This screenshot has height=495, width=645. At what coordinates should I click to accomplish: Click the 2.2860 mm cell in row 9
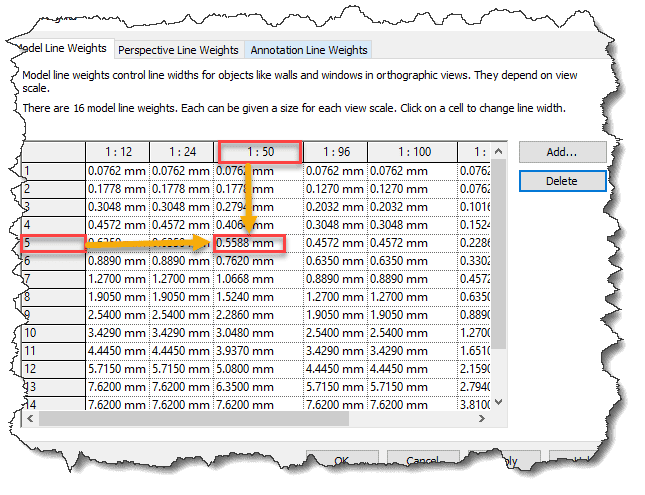[x=258, y=315]
